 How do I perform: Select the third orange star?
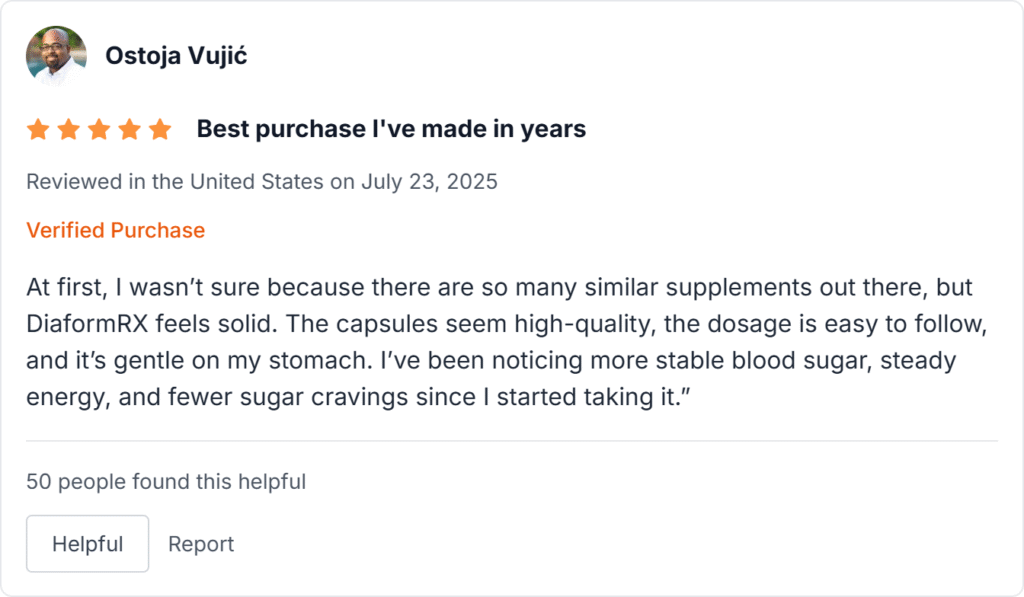[x=99, y=130]
